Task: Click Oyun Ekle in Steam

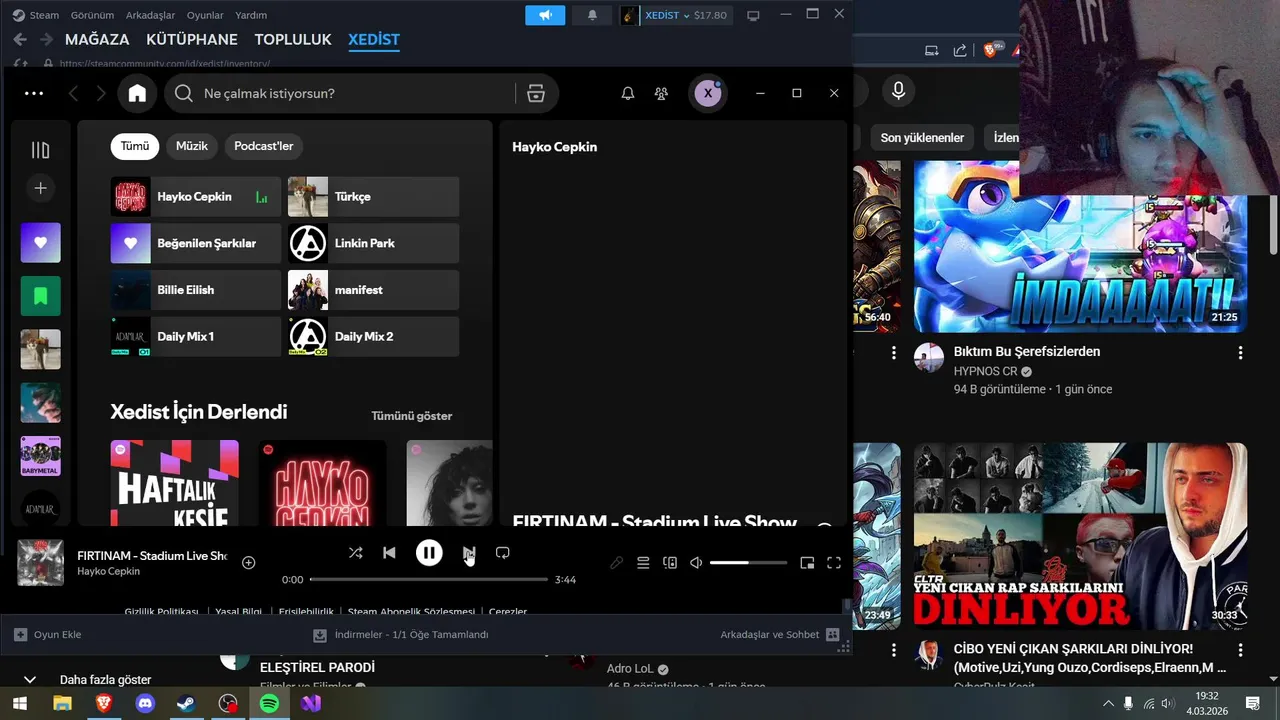Action: [x=48, y=634]
